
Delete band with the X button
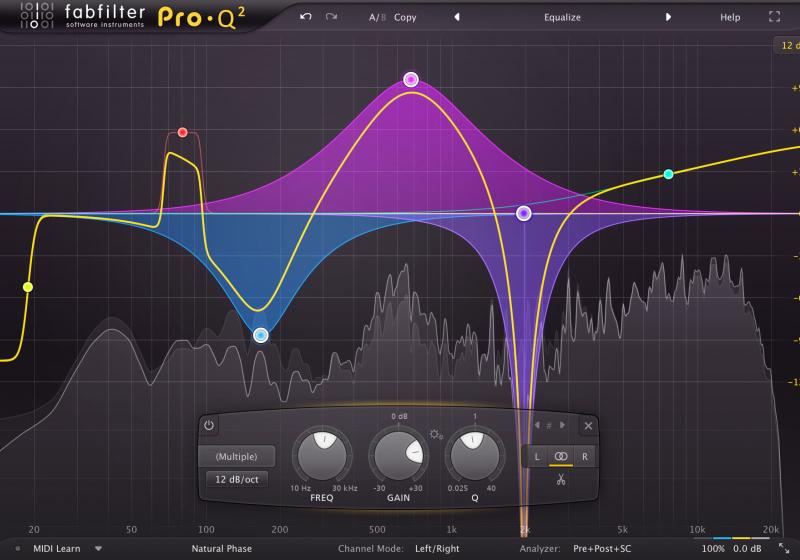[x=588, y=425]
